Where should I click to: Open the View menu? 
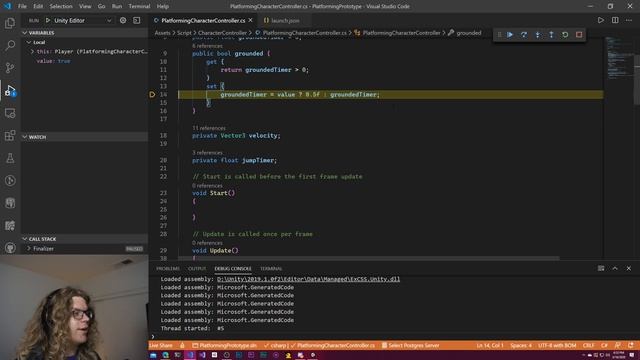(x=85, y=6)
